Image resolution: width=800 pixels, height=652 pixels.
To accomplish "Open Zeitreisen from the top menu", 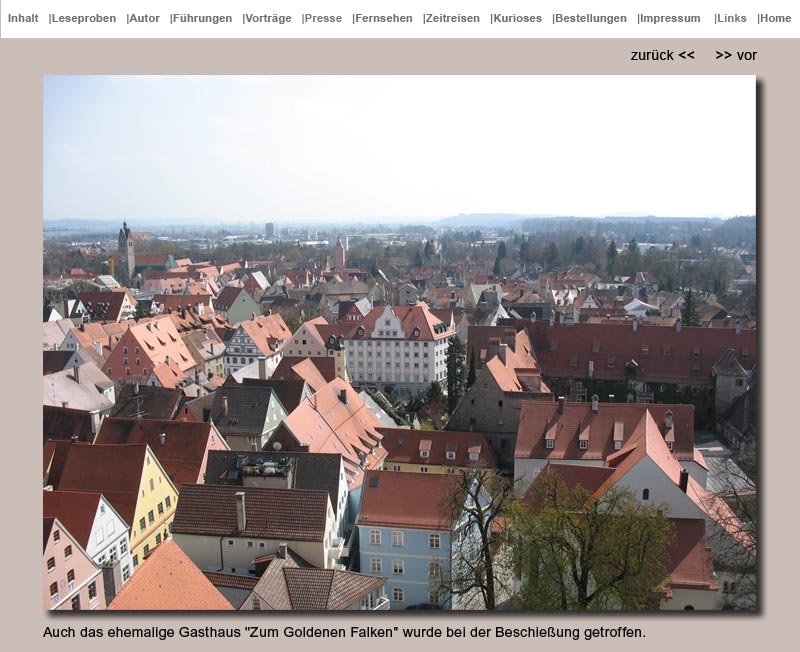I will tap(452, 18).
